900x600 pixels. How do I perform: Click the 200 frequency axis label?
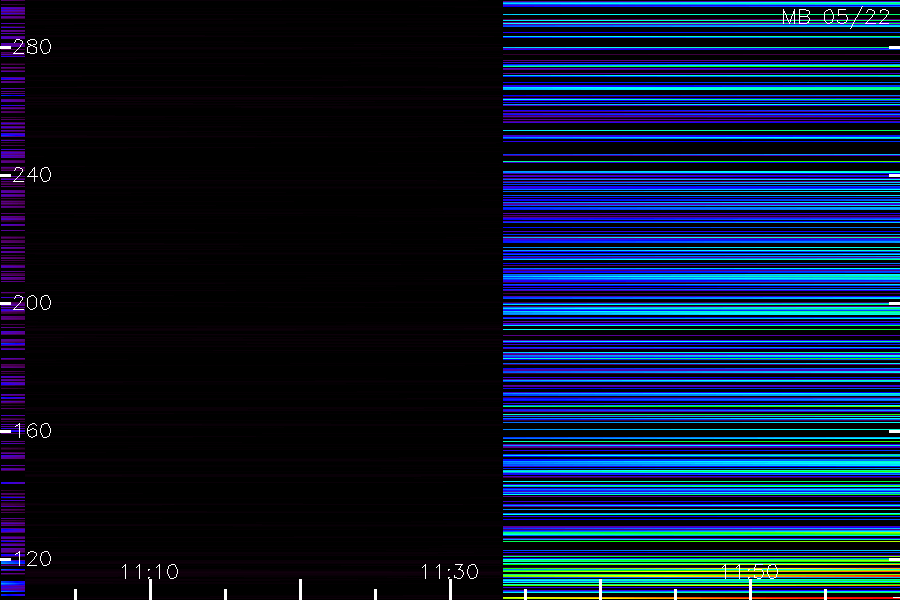point(32,303)
